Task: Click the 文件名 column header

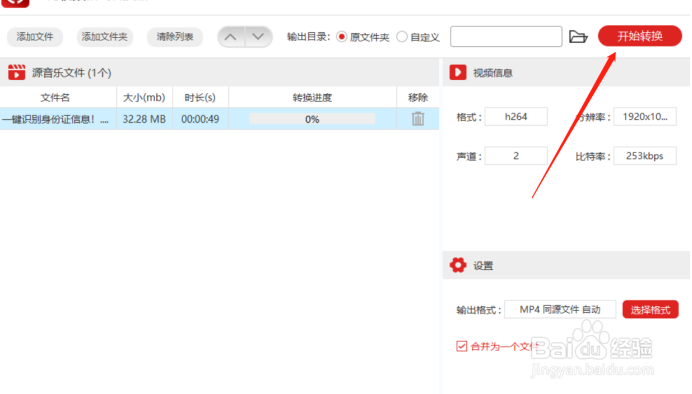Action: 55,98
